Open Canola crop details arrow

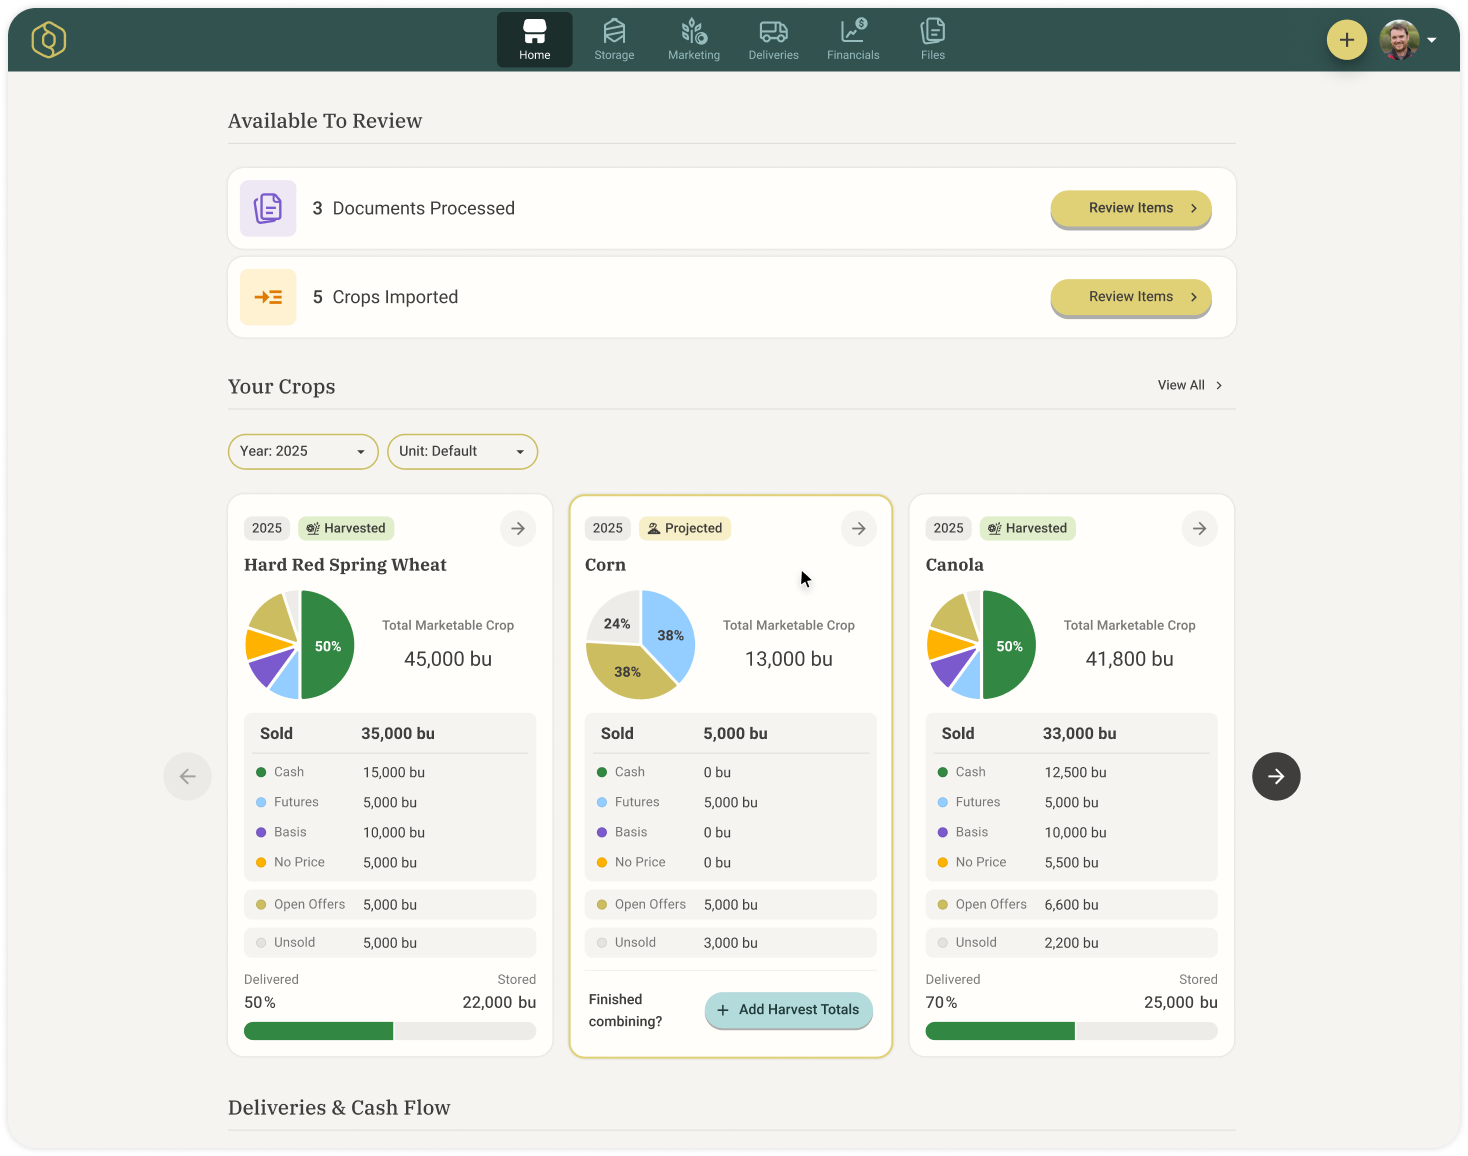point(1199,528)
